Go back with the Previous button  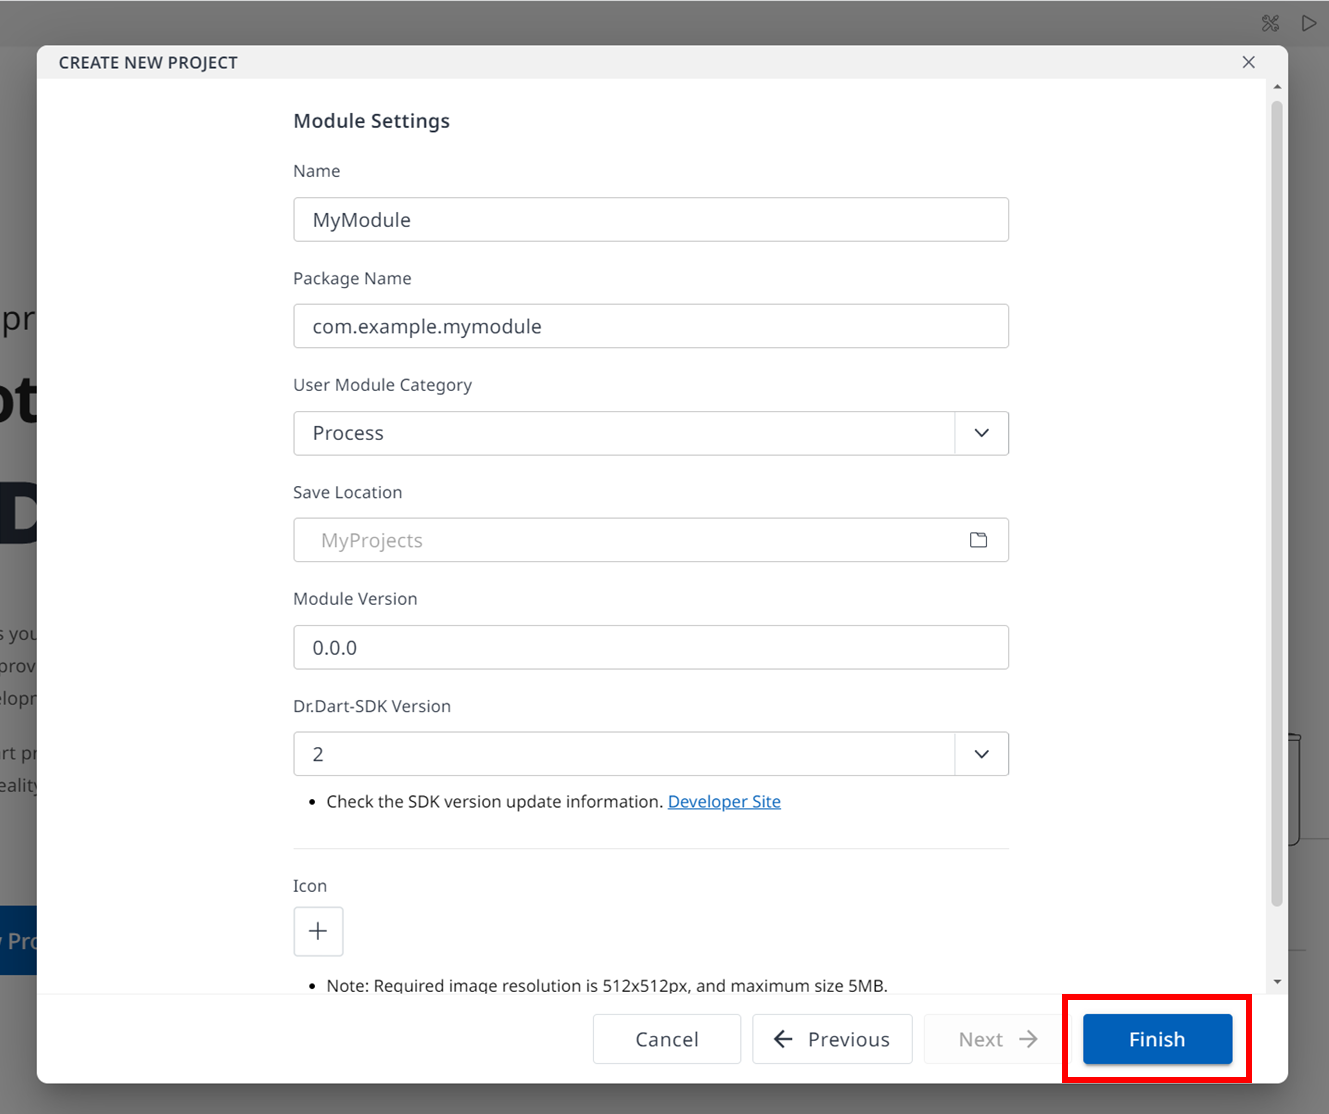point(832,1039)
